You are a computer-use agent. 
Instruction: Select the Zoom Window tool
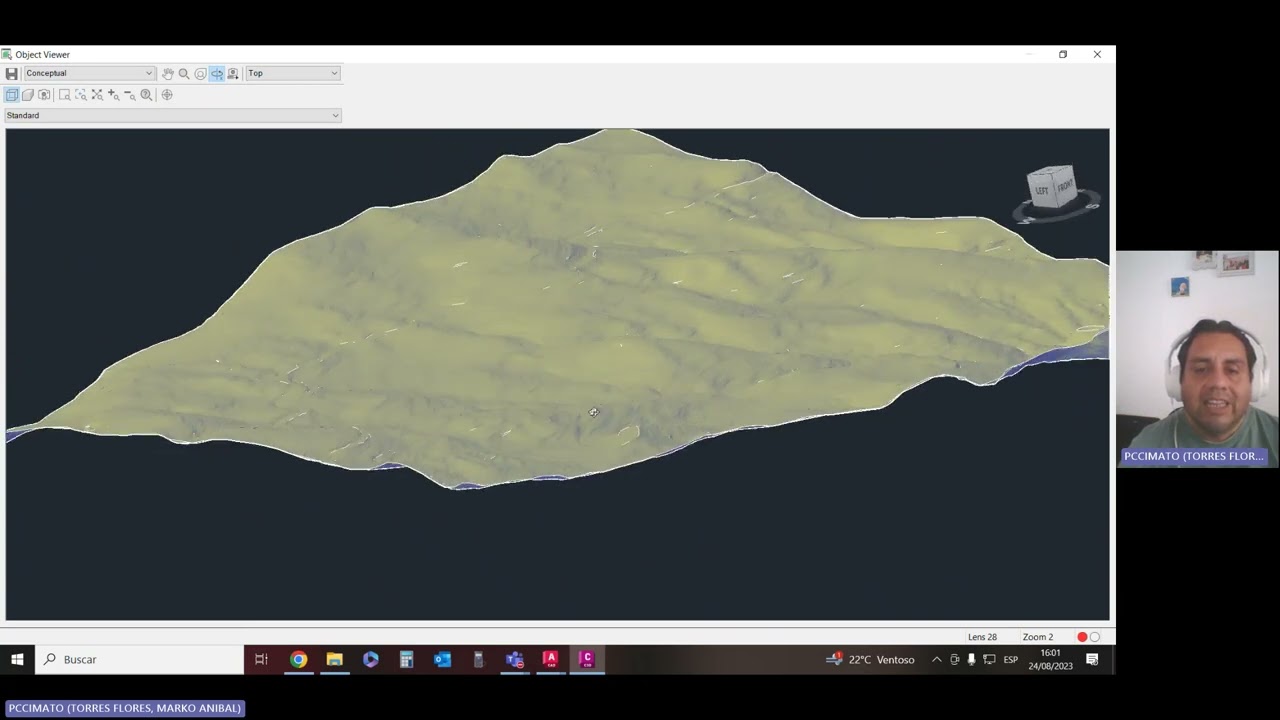[x=65, y=94]
